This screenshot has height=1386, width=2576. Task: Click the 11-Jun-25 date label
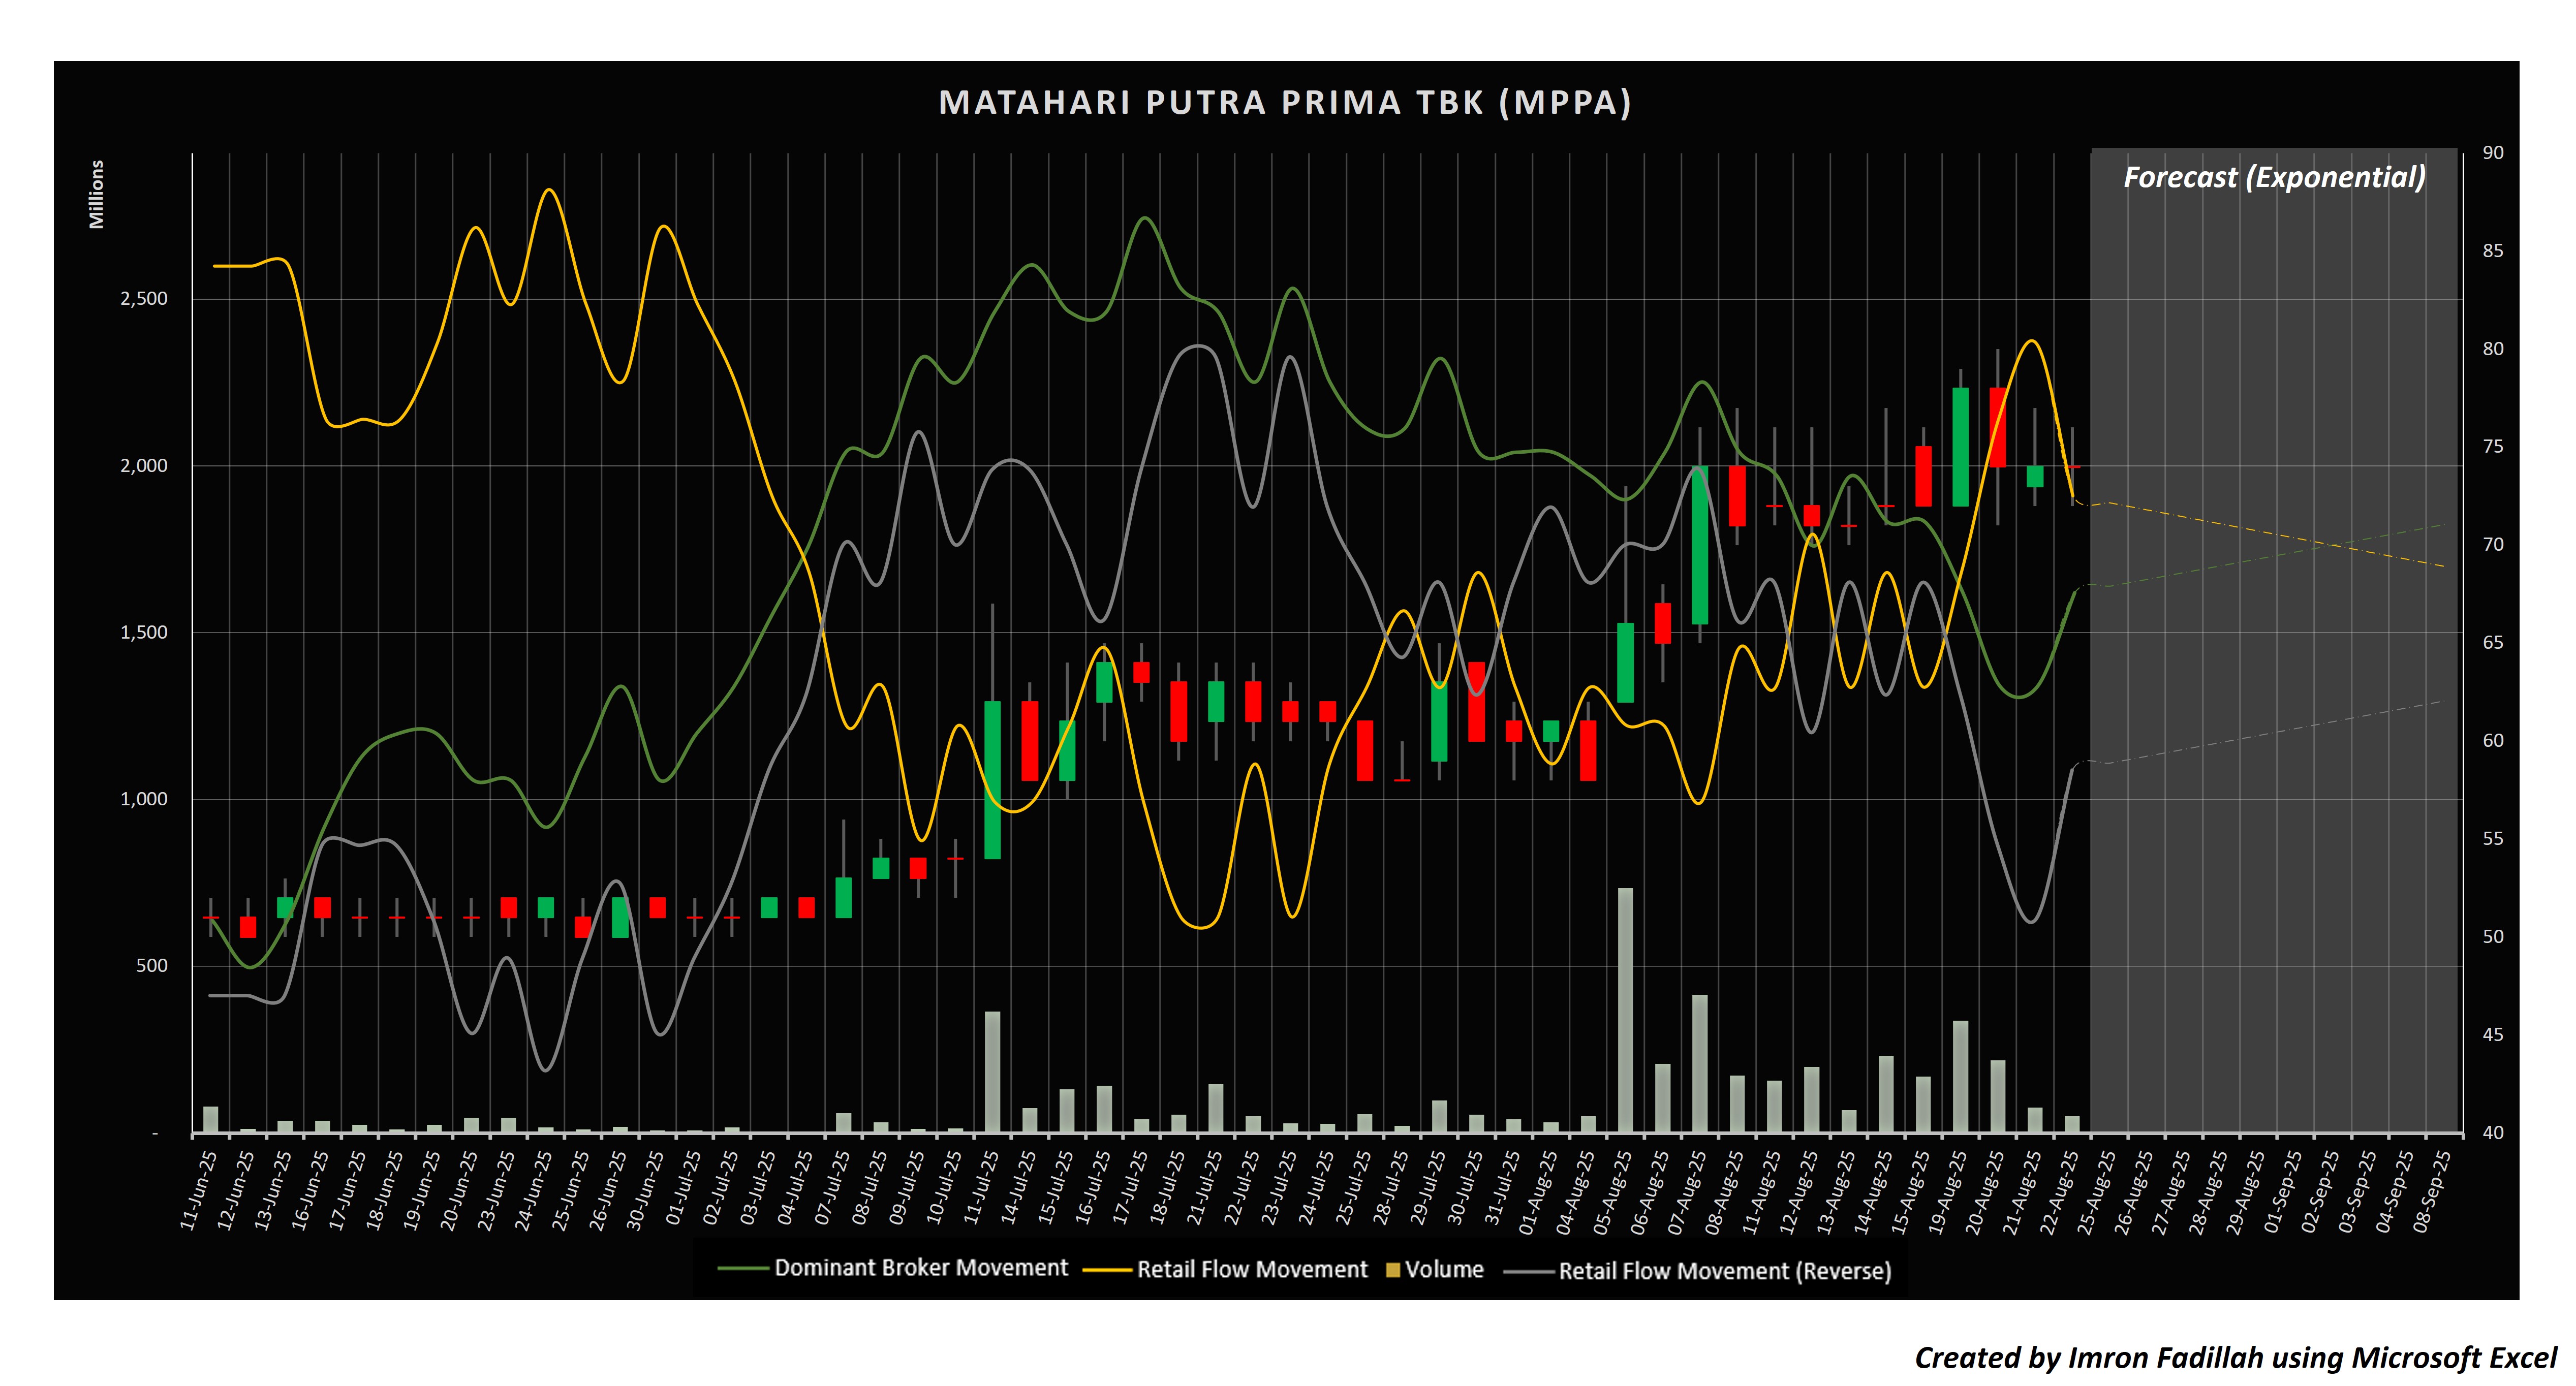[198, 1190]
